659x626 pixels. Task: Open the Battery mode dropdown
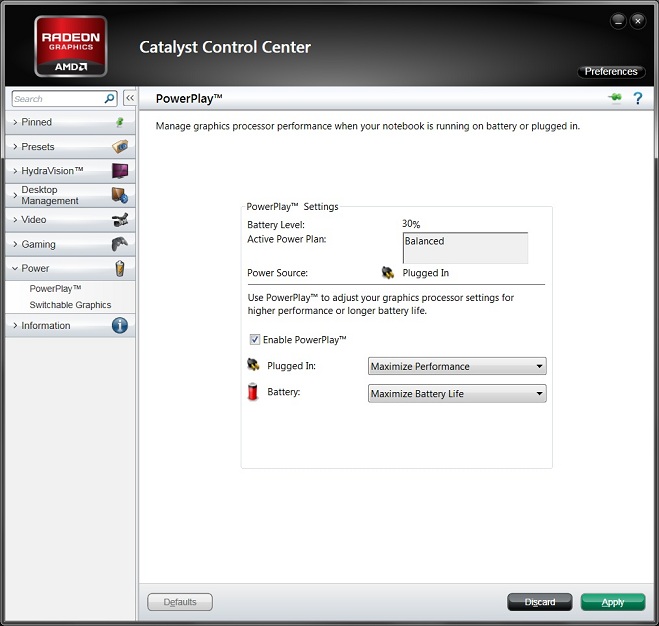click(457, 394)
